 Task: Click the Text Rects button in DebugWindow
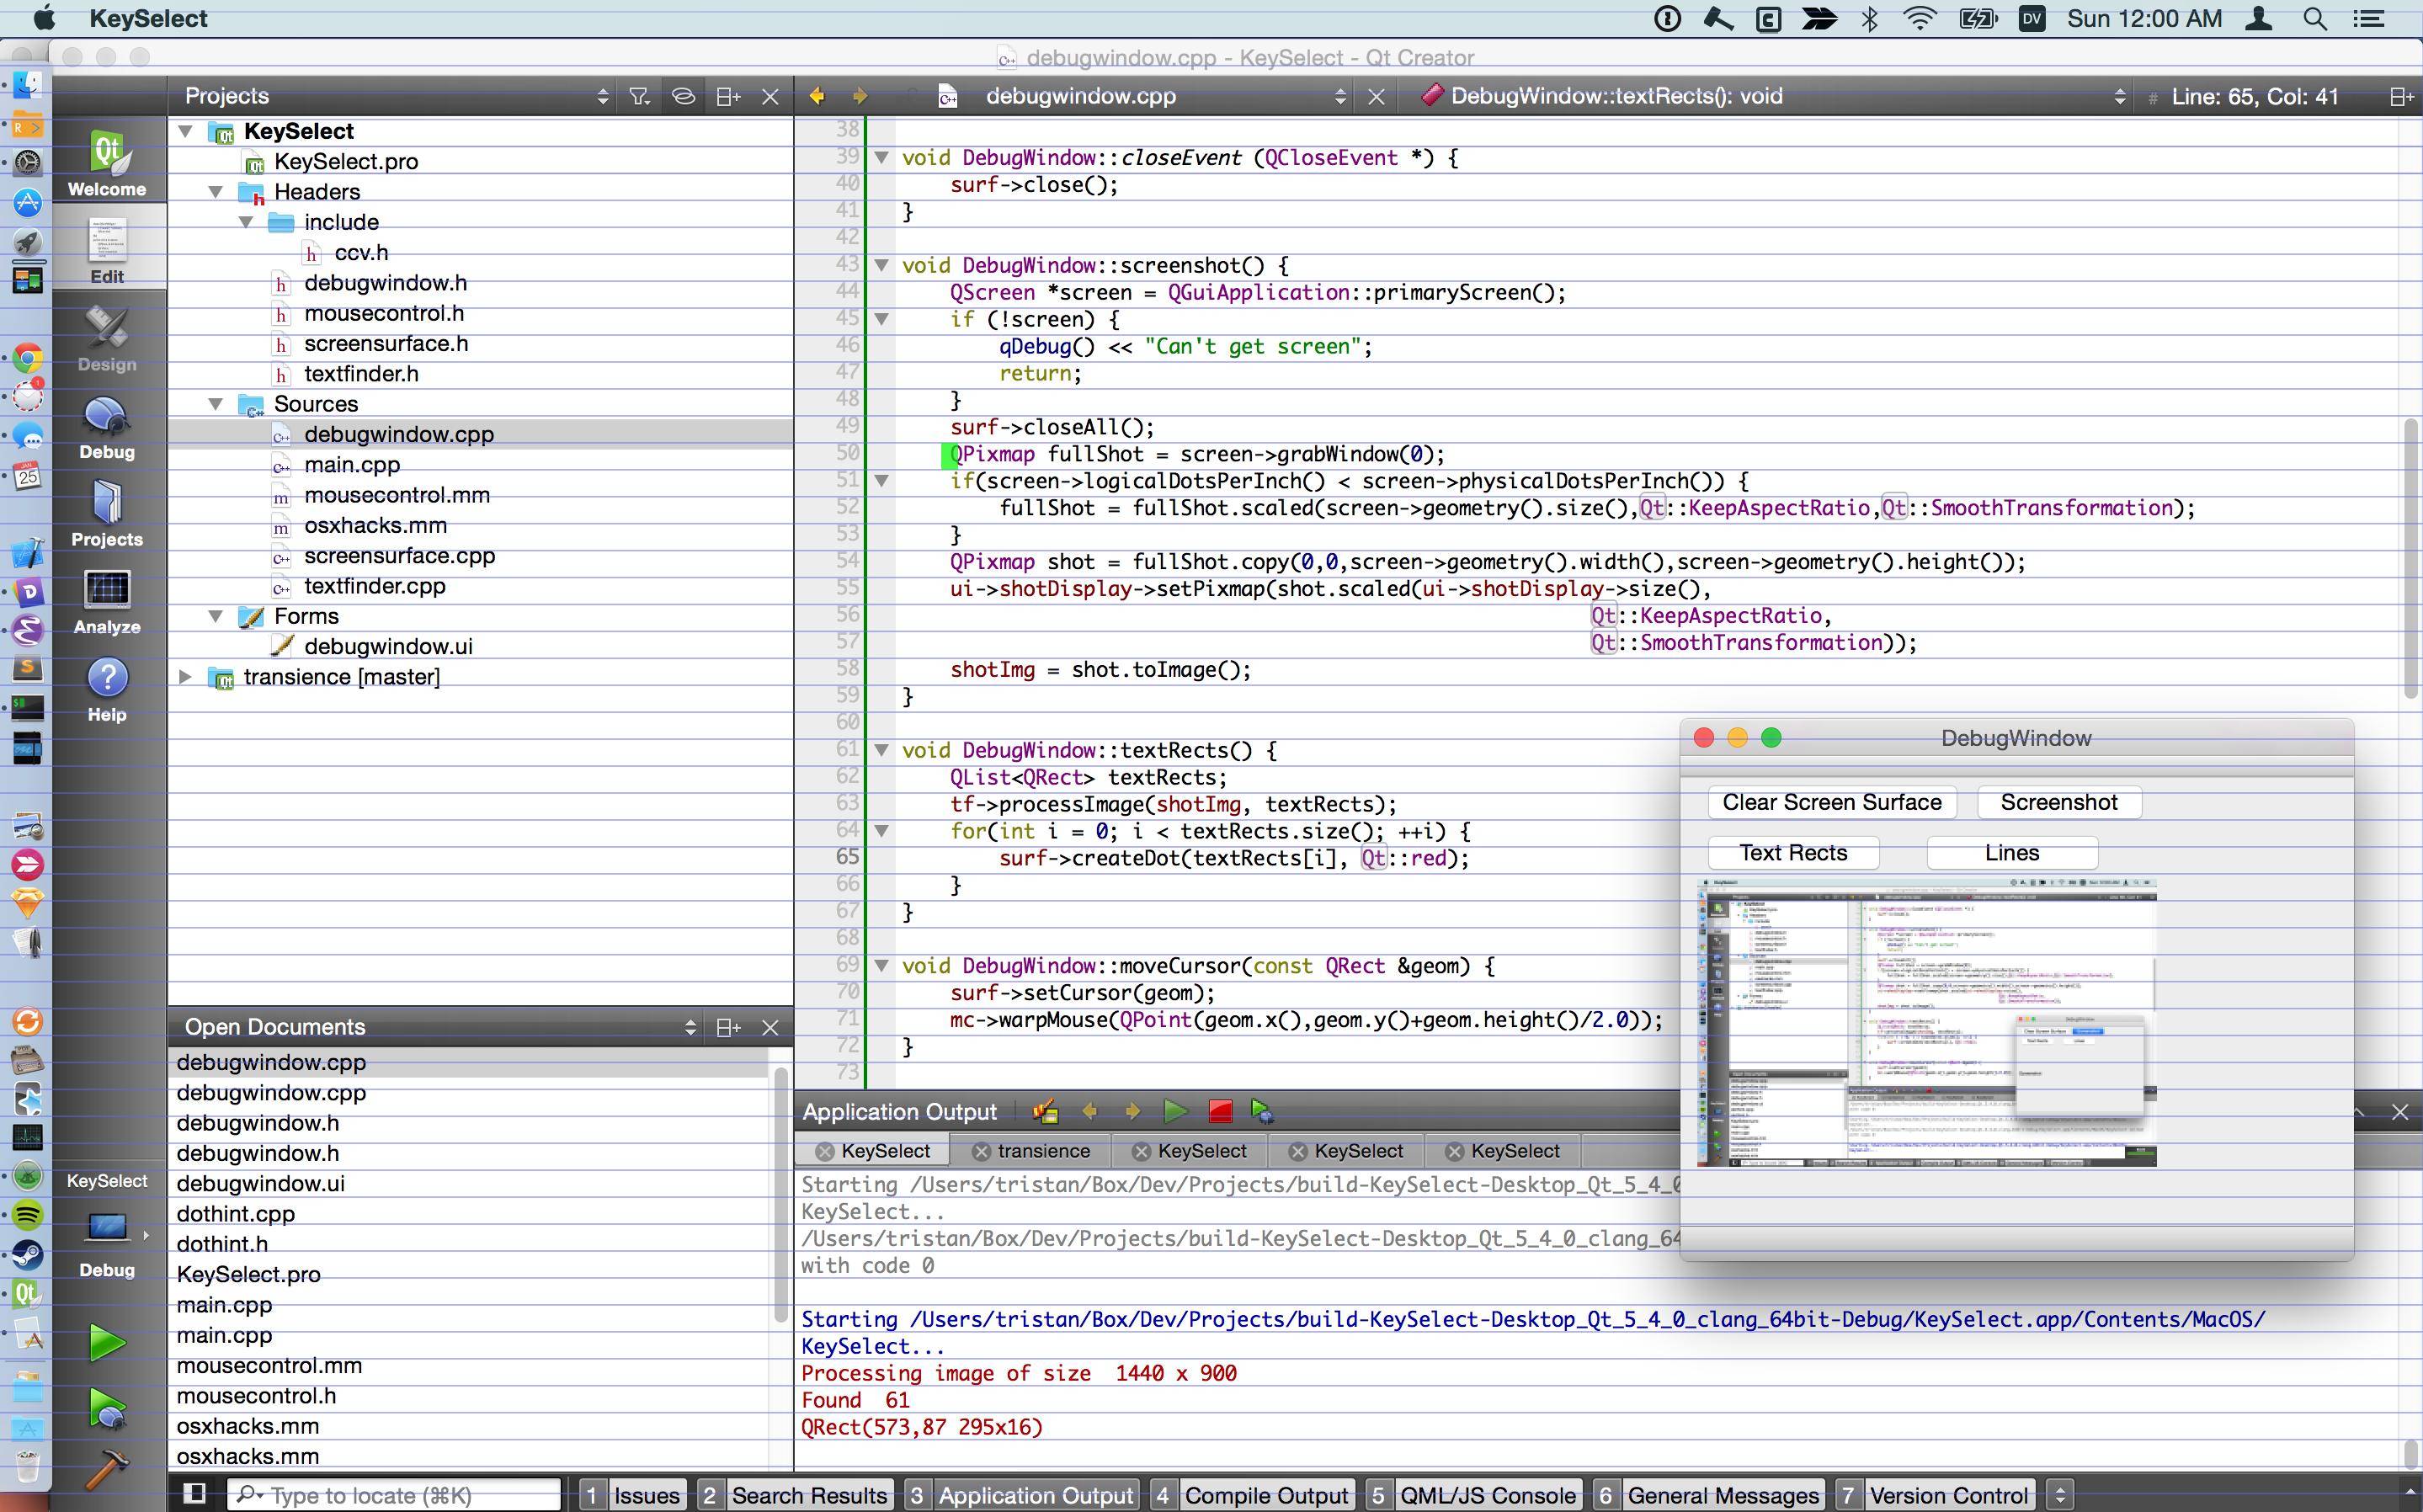coord(1793,853)
